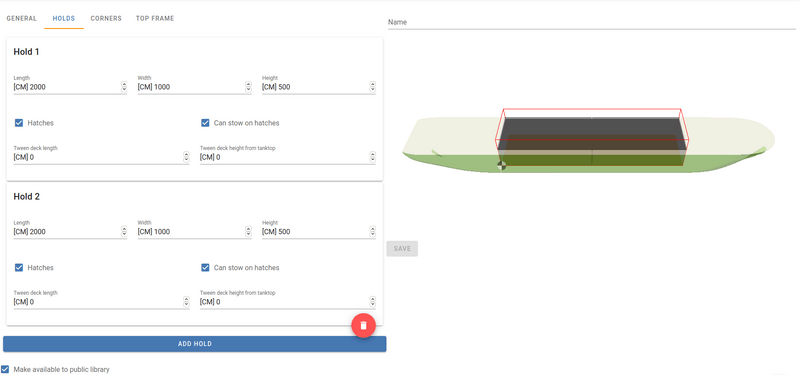Adjust Hold 2 Tween deck length stepper
Image resolution: width=800 pixels, height=375 pixels.
[186, 302]
